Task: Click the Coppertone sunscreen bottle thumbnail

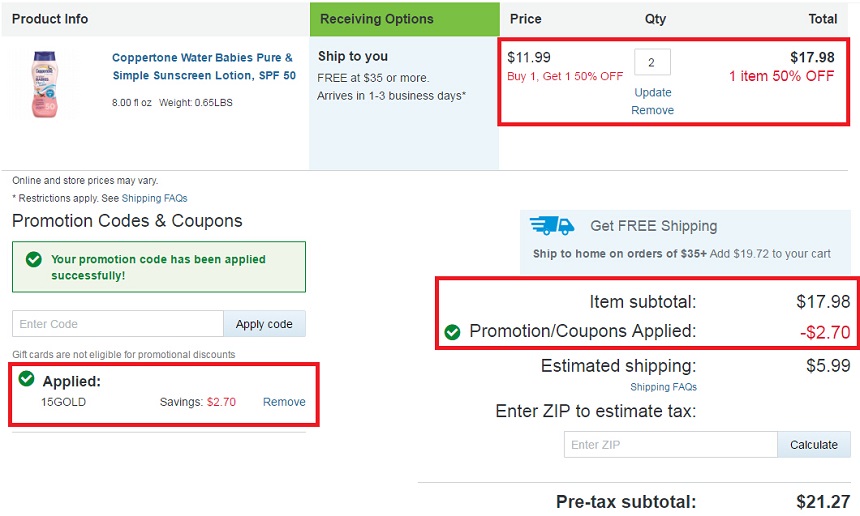Action: tap(44, 84)
